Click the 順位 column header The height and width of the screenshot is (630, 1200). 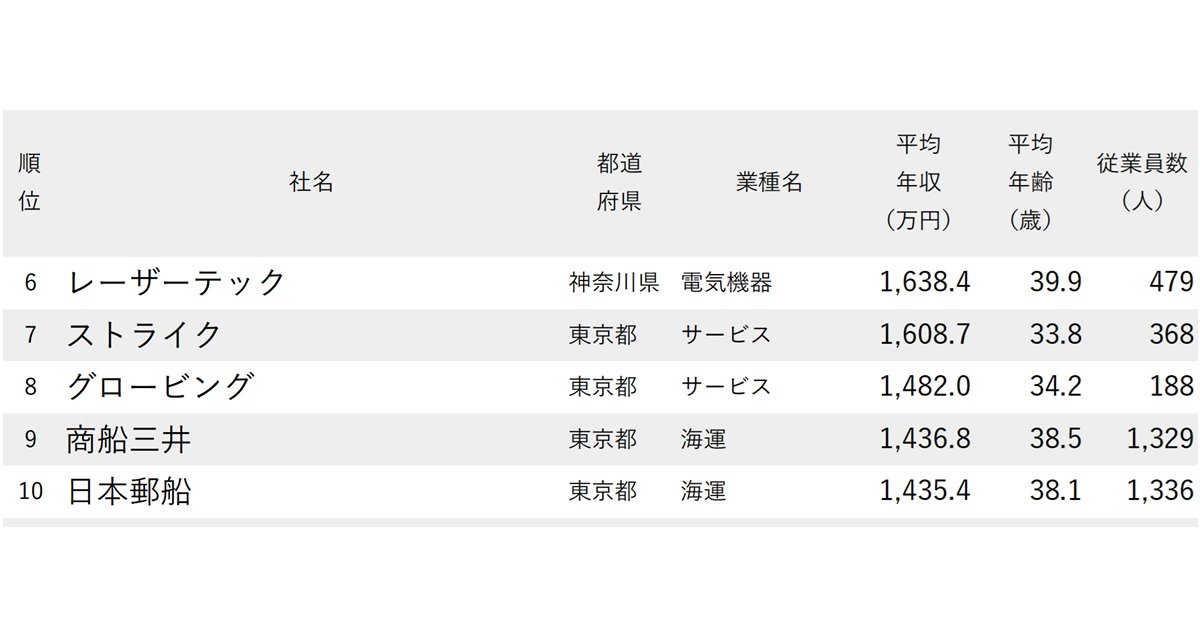tap(30, 182)
